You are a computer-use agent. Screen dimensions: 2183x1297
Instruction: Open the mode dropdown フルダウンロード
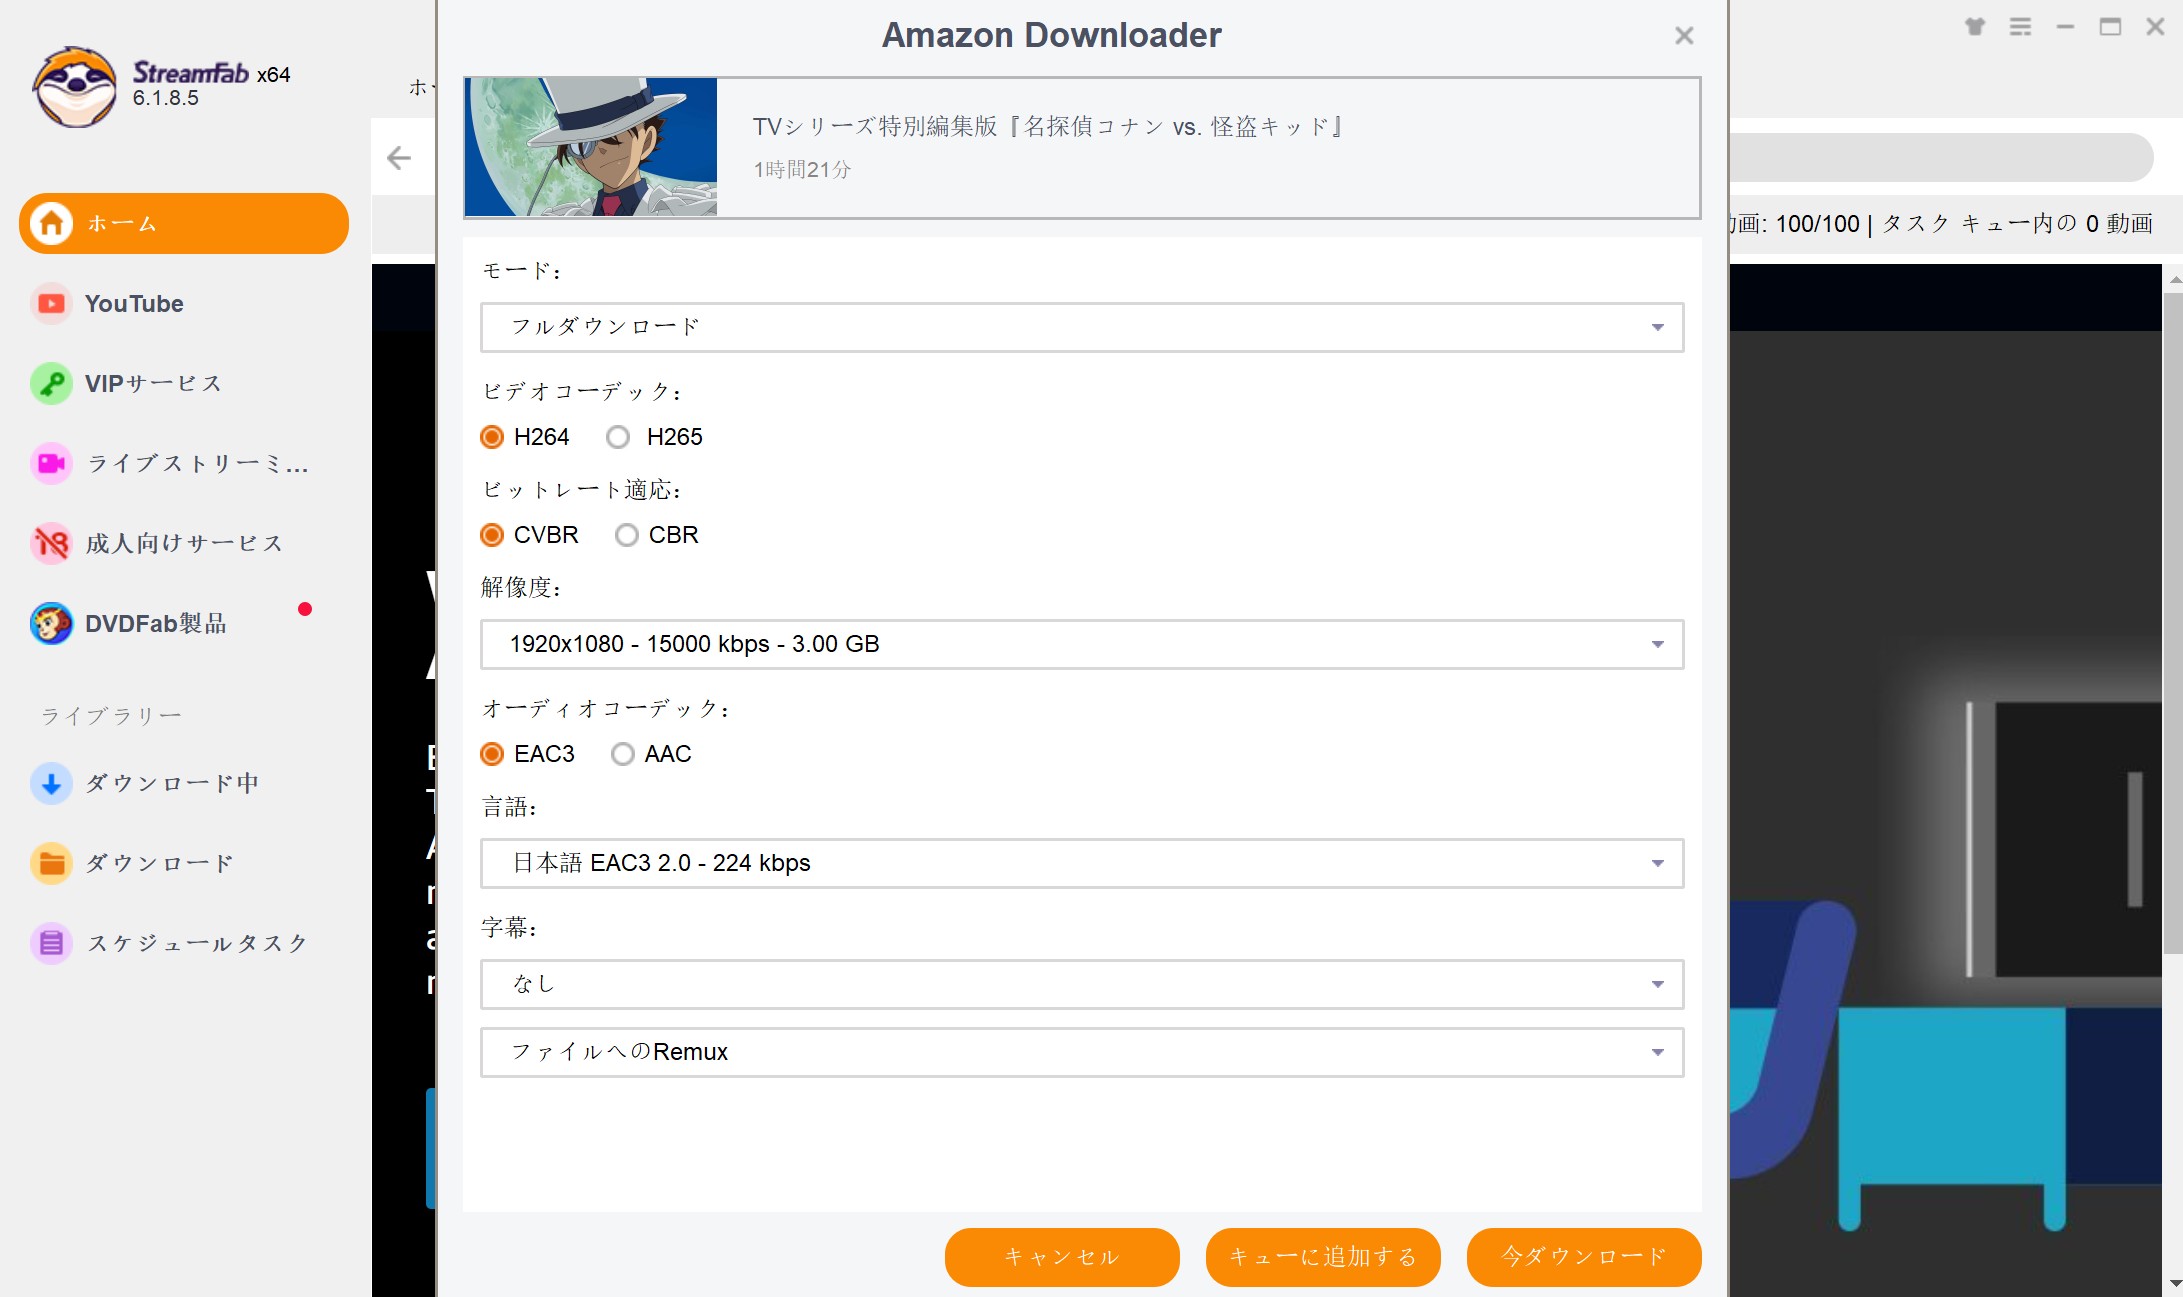tap(1082, 327)
